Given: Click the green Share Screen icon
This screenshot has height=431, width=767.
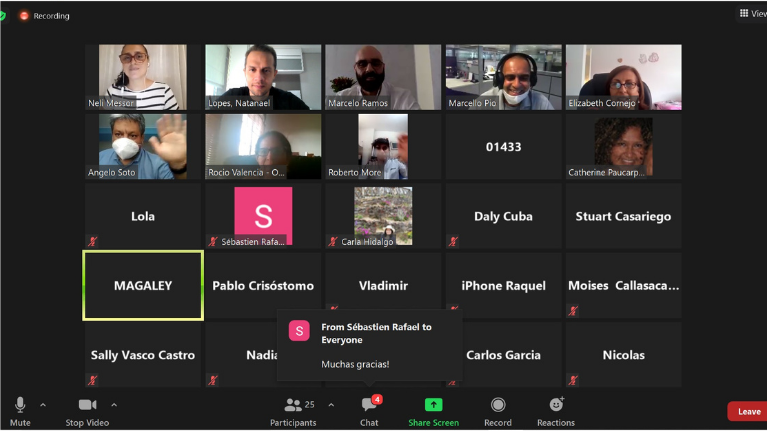Looking at the screenshot, I should [433, 405].
